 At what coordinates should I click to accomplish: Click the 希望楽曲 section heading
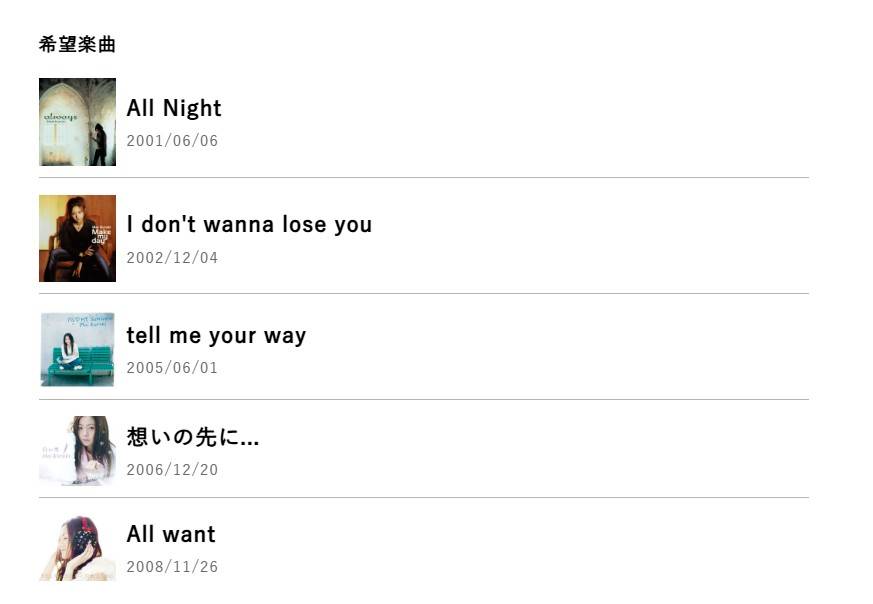click(77, 44)
